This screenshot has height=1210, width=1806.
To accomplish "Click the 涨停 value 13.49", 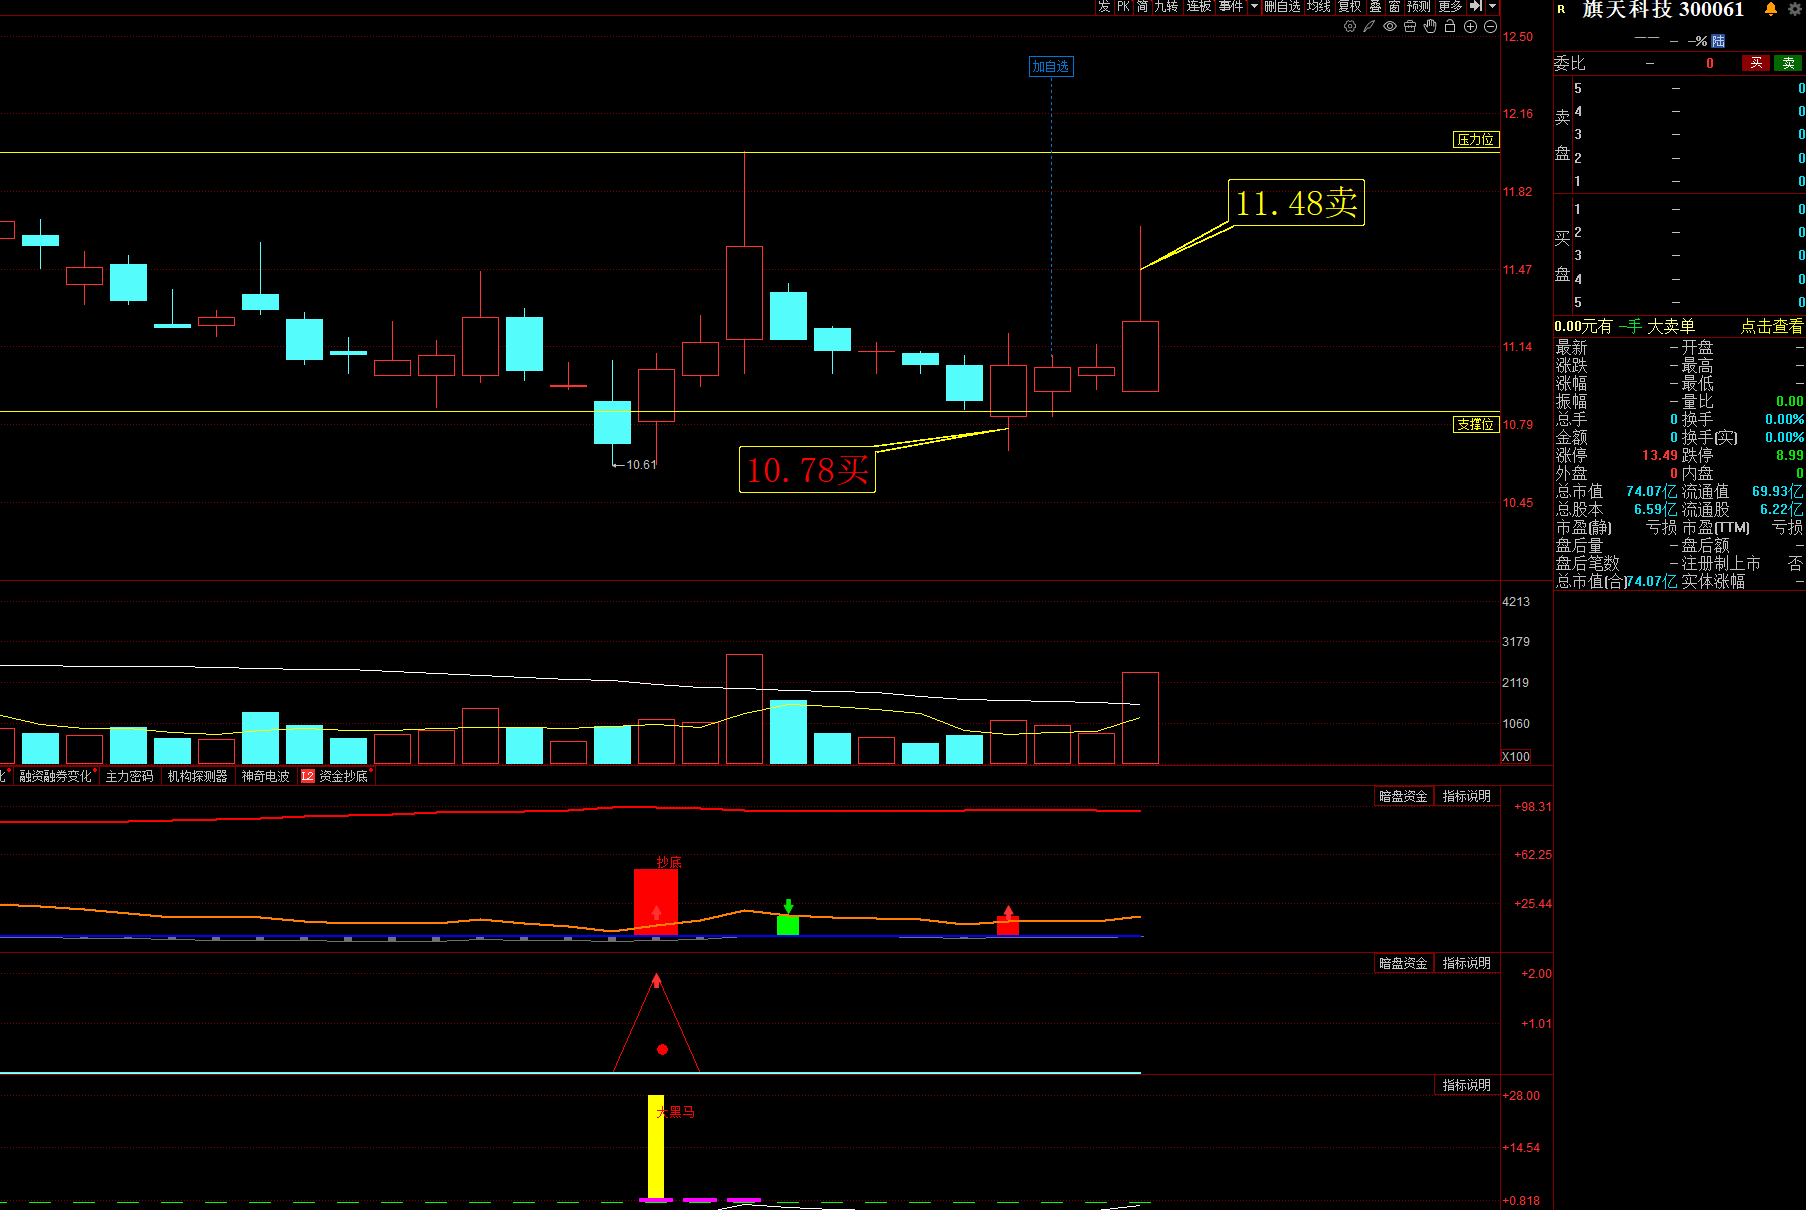I will [1660, 456].
